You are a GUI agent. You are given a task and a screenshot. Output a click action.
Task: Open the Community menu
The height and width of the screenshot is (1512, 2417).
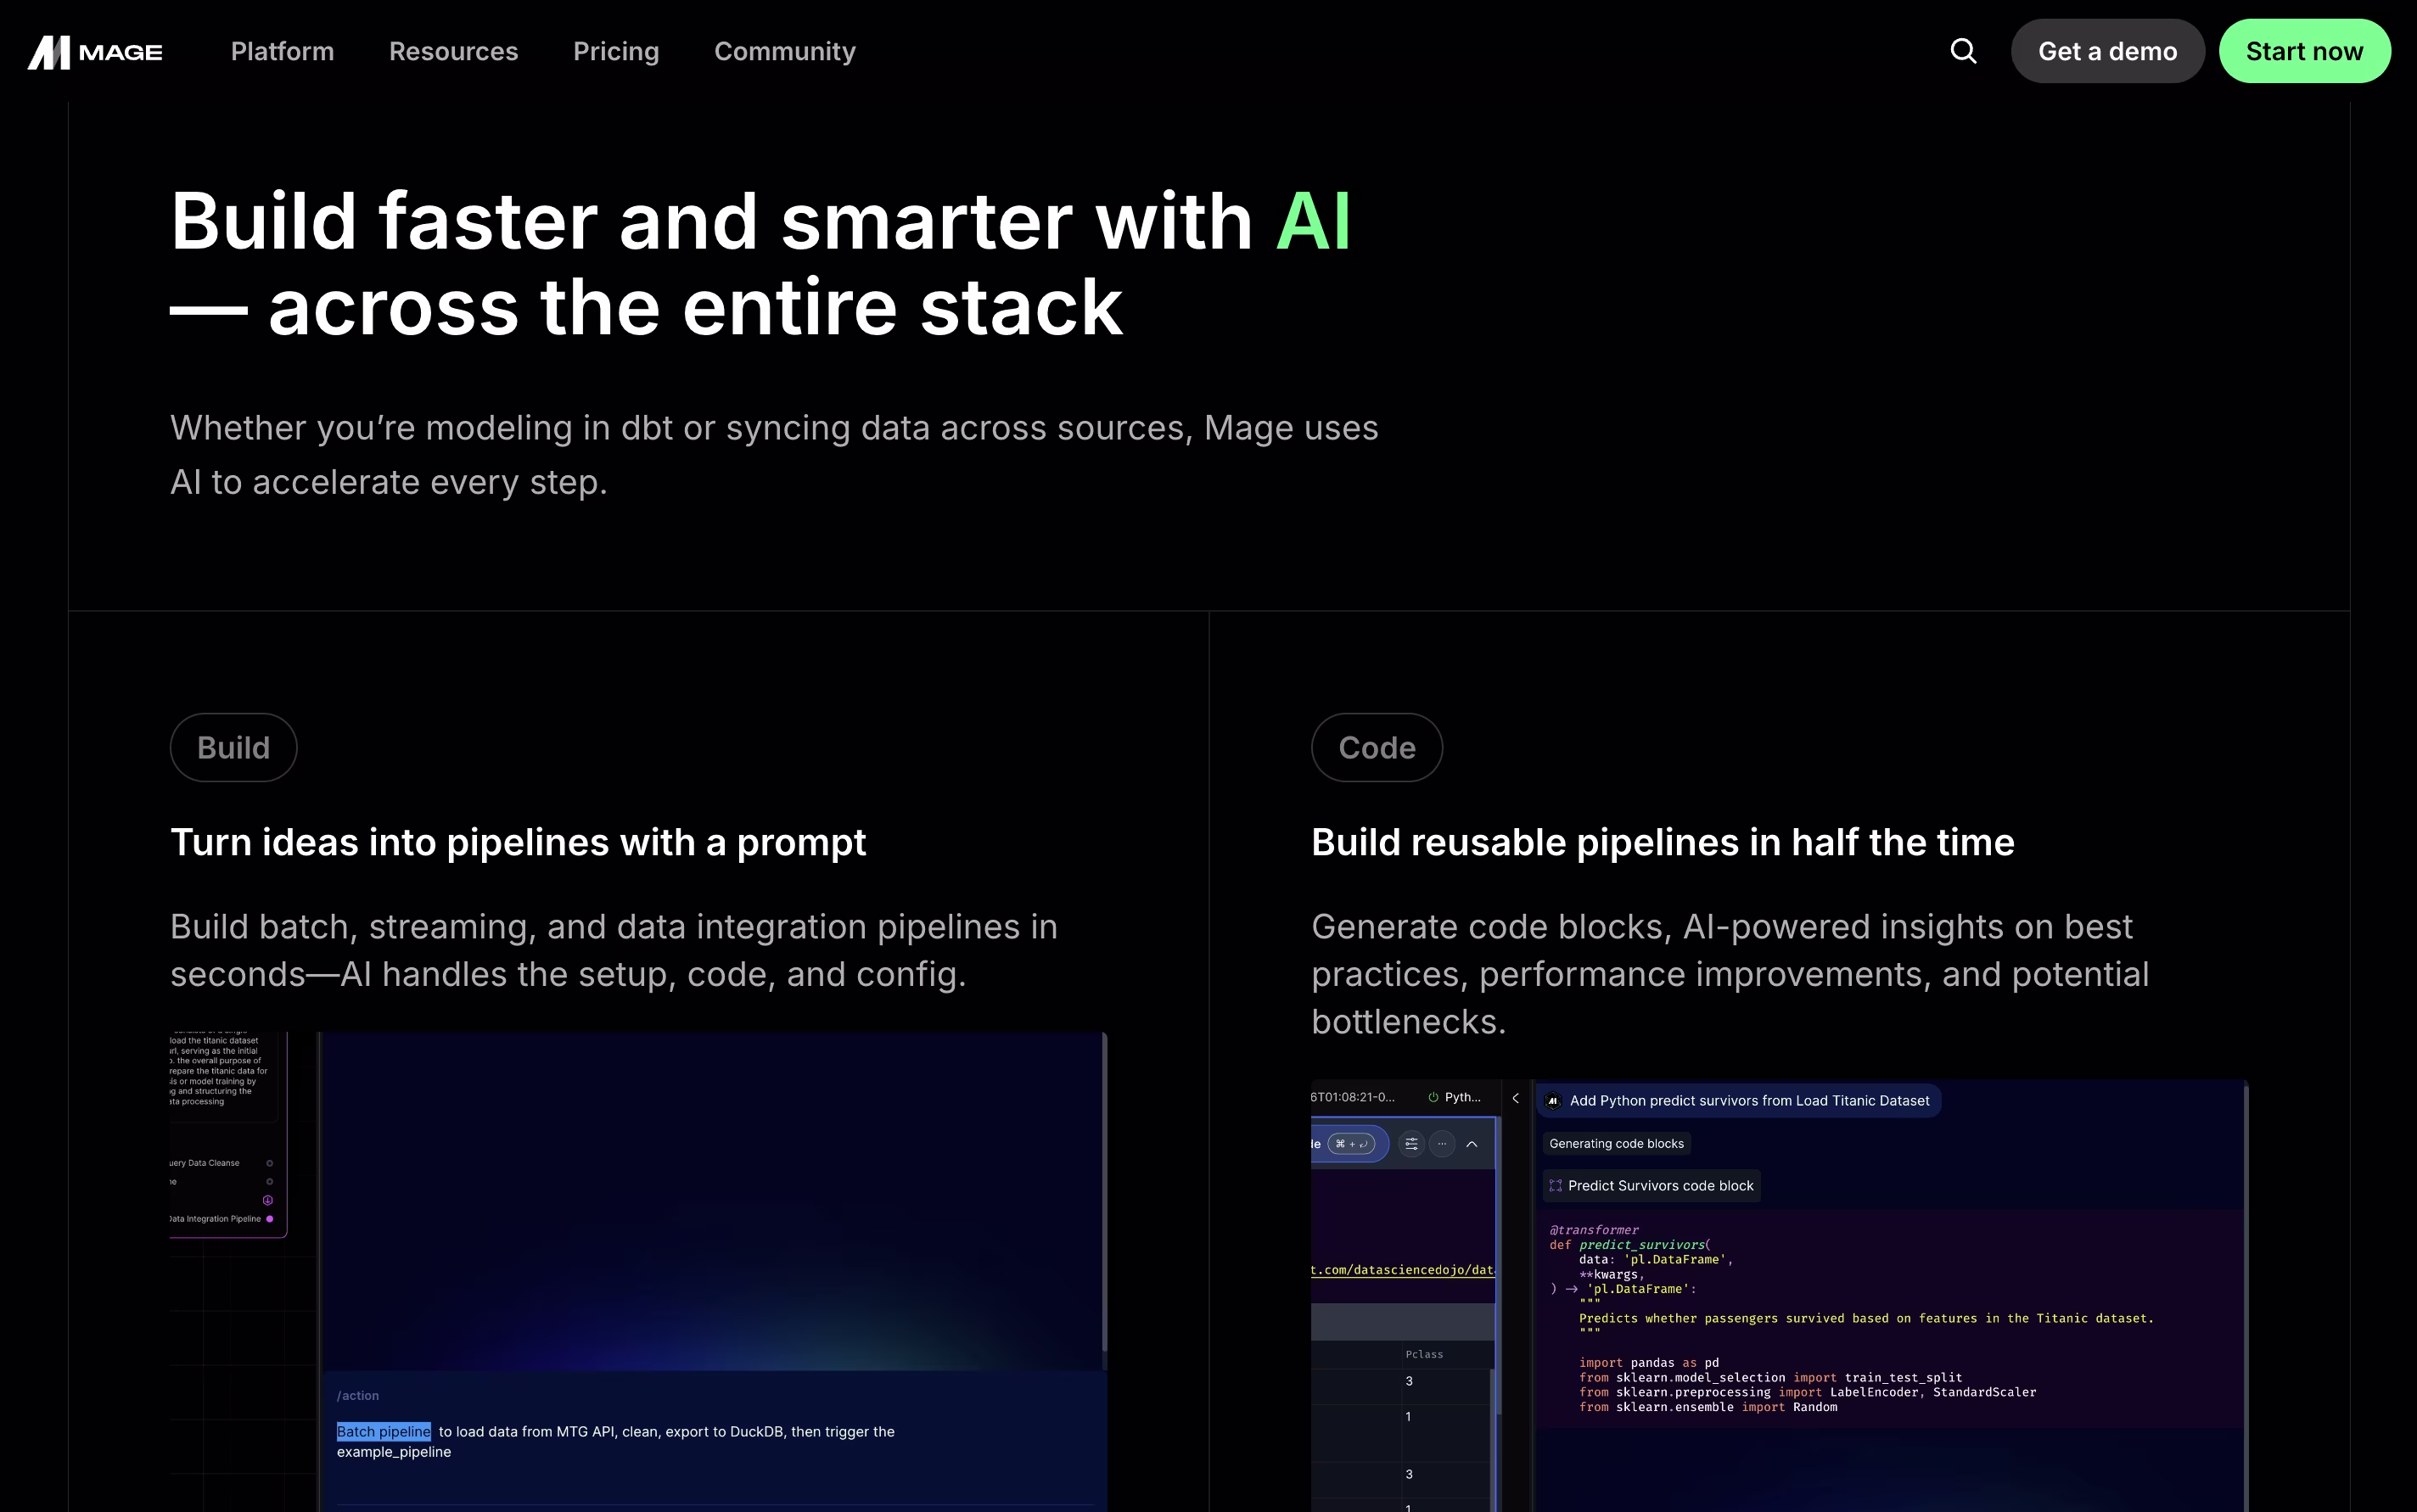(785, 51)
